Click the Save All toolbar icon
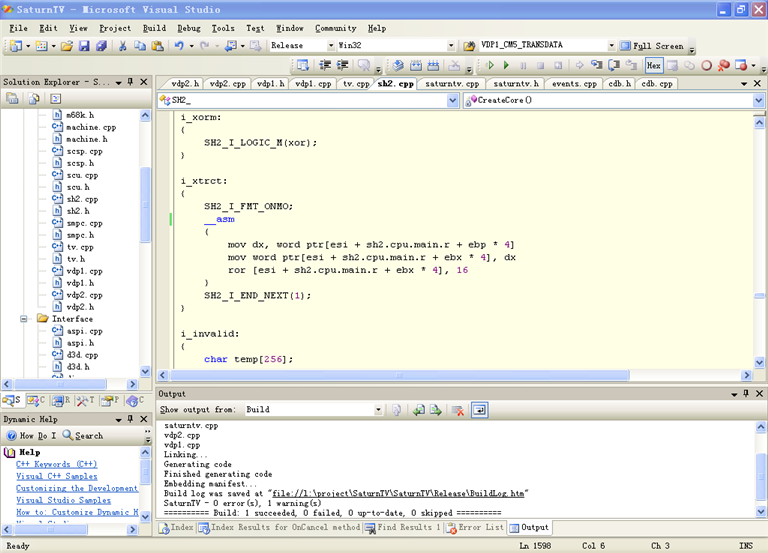Viewport: 768px width, 553px height. pyautogui.click(x=101, y=46)
